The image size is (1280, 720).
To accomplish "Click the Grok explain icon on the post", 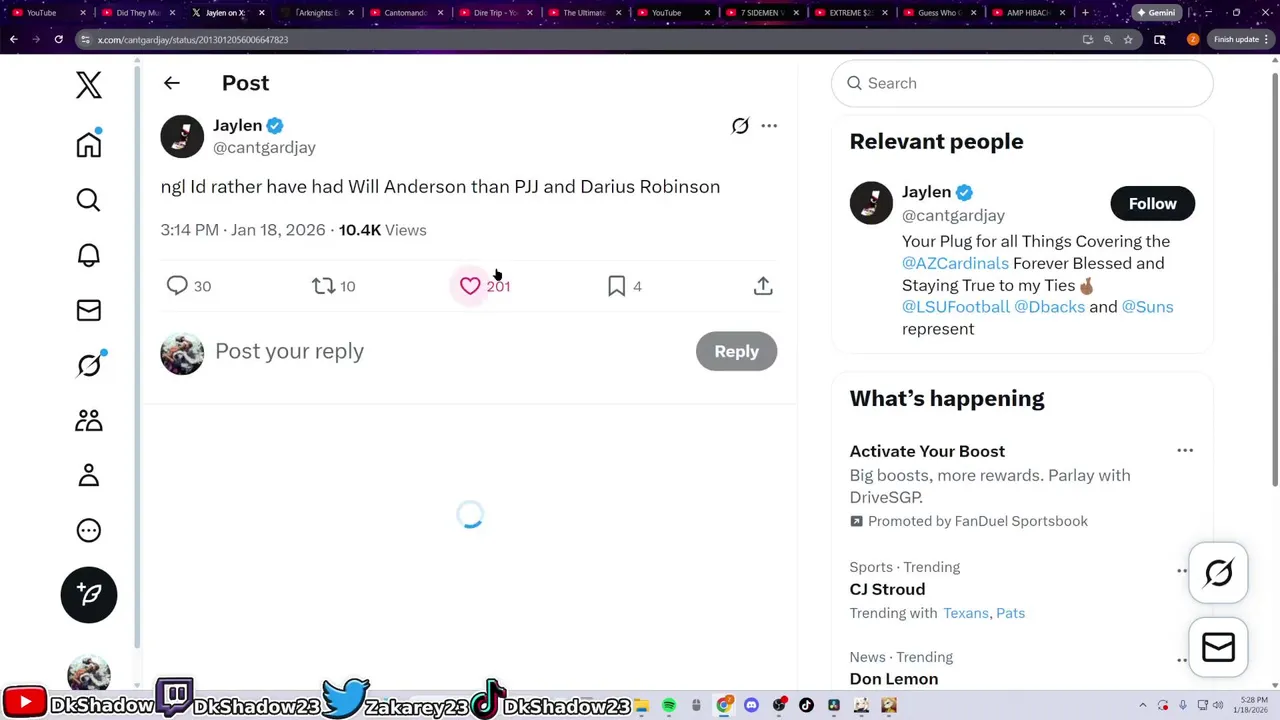I will [x=740, y=126].
